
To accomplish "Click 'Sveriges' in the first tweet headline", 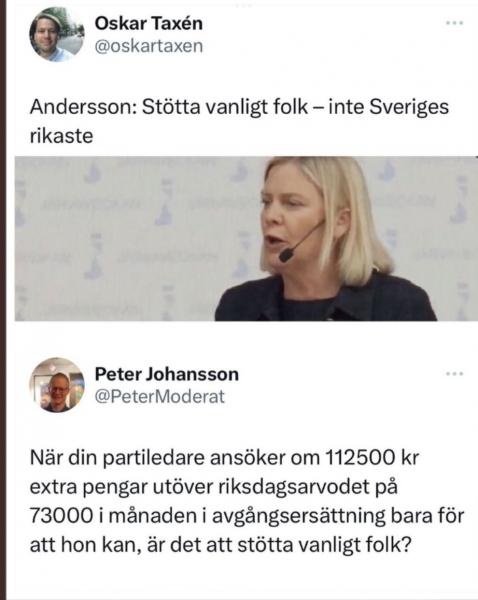I will coord(409,107).
